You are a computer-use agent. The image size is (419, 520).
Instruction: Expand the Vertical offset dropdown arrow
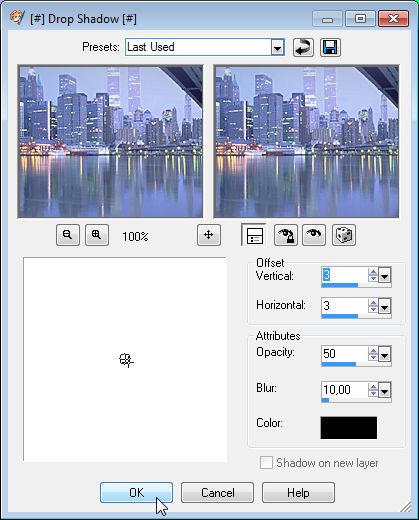385,276
